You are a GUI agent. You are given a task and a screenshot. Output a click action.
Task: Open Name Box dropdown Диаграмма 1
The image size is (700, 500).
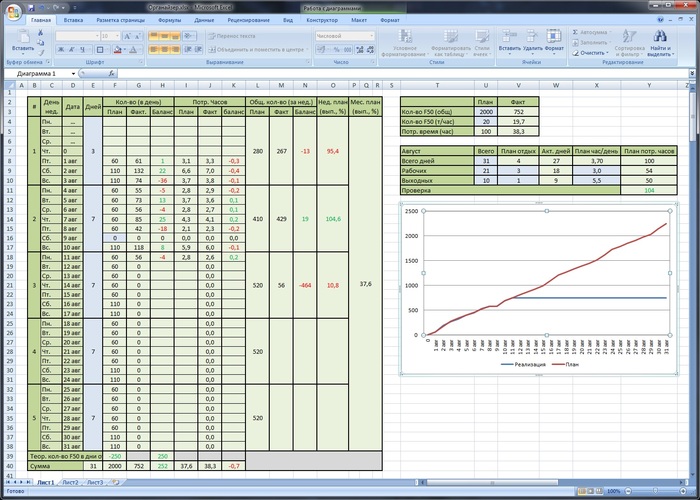pos(73,74)
